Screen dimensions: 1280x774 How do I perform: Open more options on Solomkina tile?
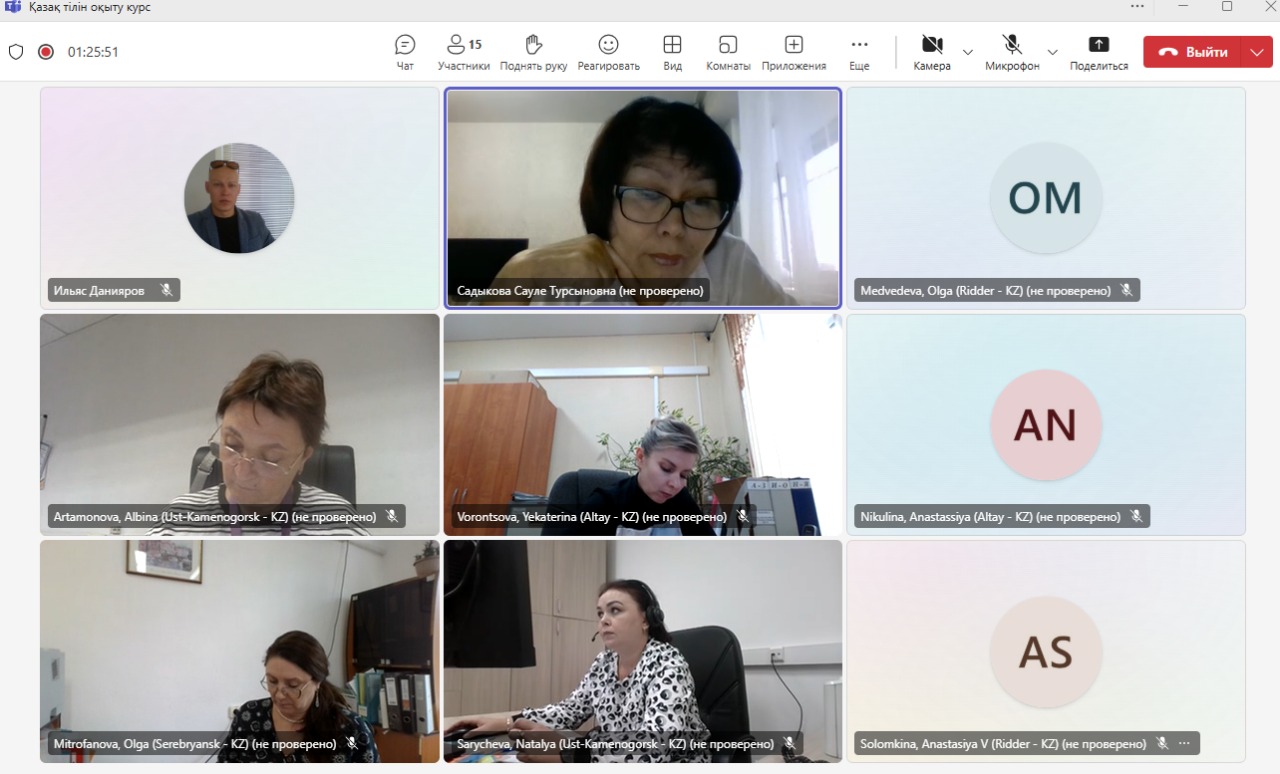pyautogui.click(x=1184, y=743)
